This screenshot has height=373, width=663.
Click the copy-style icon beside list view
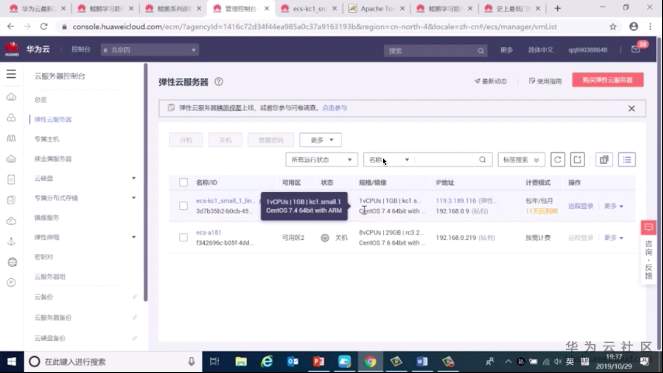click(x=604, y=159)
